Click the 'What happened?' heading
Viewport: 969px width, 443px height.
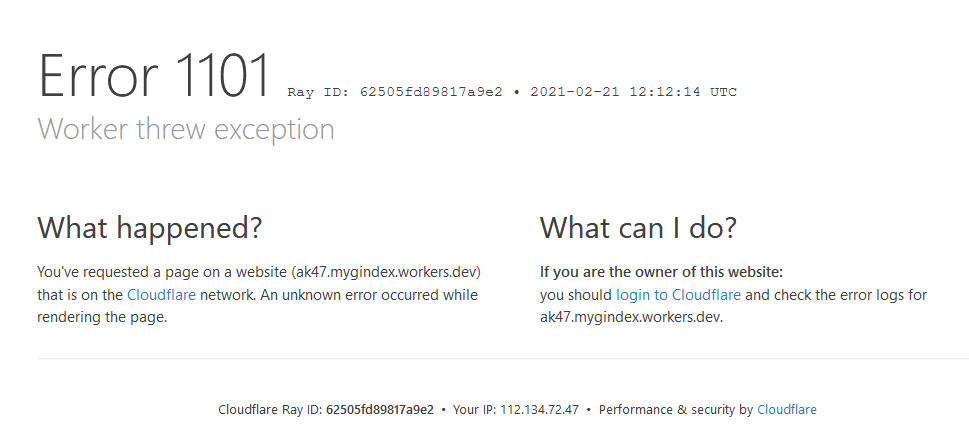tap(150, 227)
